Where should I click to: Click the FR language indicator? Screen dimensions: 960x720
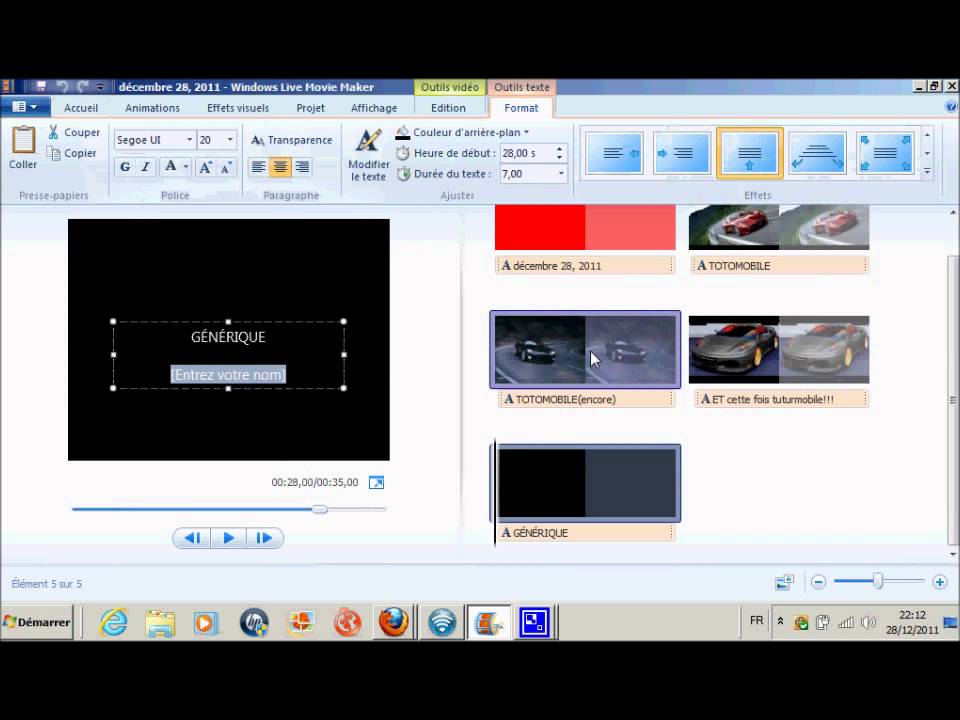pos(757,621)
